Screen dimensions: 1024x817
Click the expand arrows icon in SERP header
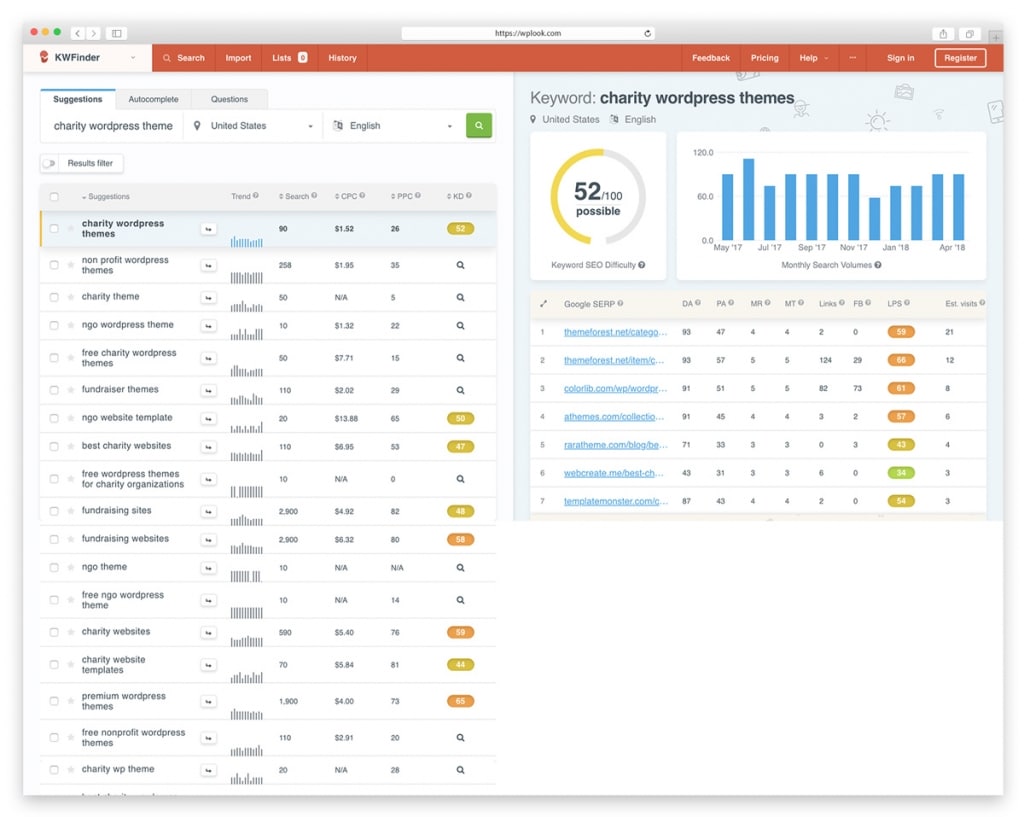(543, 304)
